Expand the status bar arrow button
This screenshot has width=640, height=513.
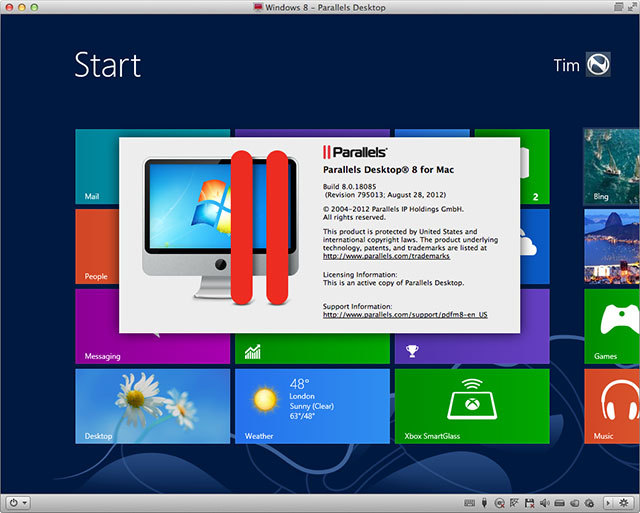(x=609, y=503)
